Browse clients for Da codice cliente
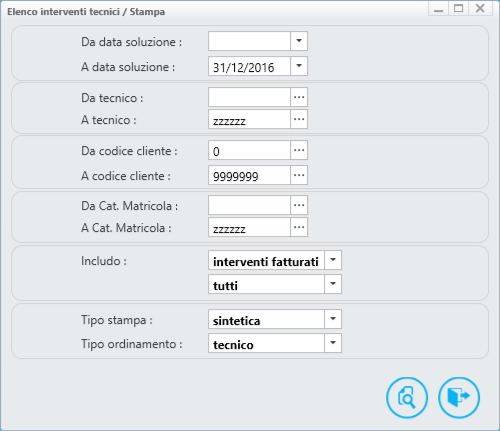This screenshot has height=431, width=500. [x=299, y=150]
